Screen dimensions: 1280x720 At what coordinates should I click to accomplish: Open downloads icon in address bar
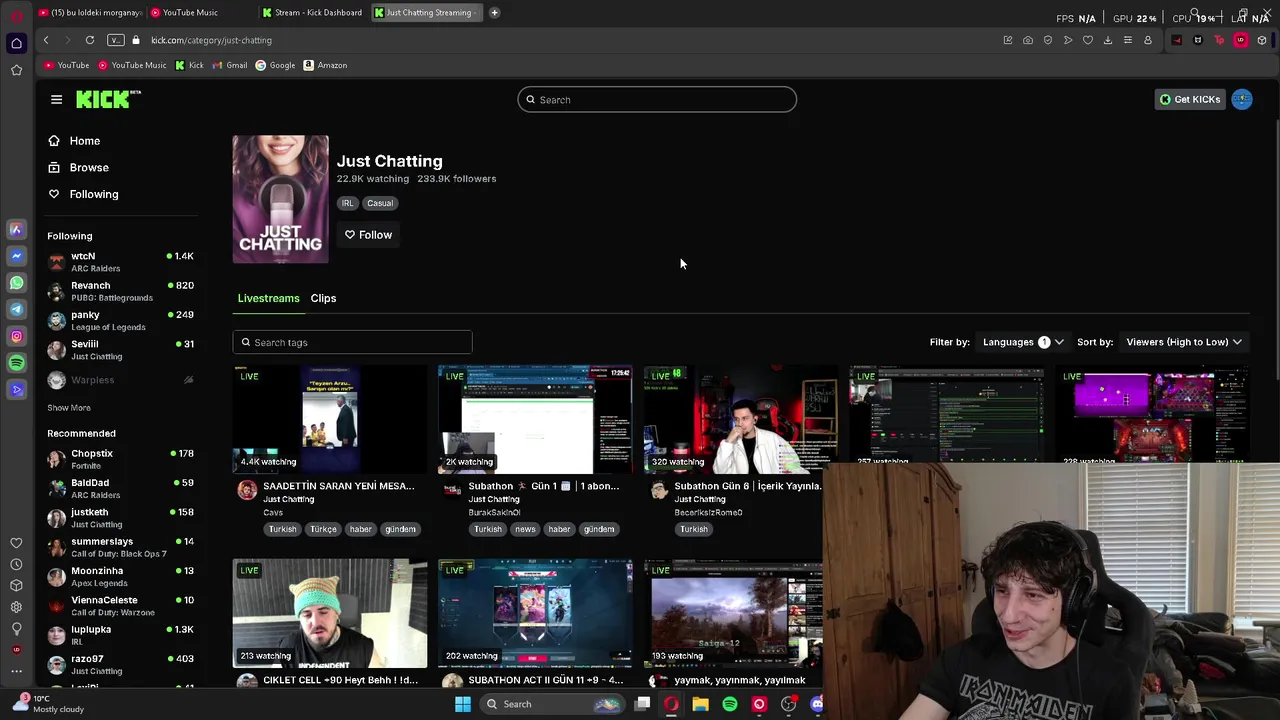(1108, 40)
